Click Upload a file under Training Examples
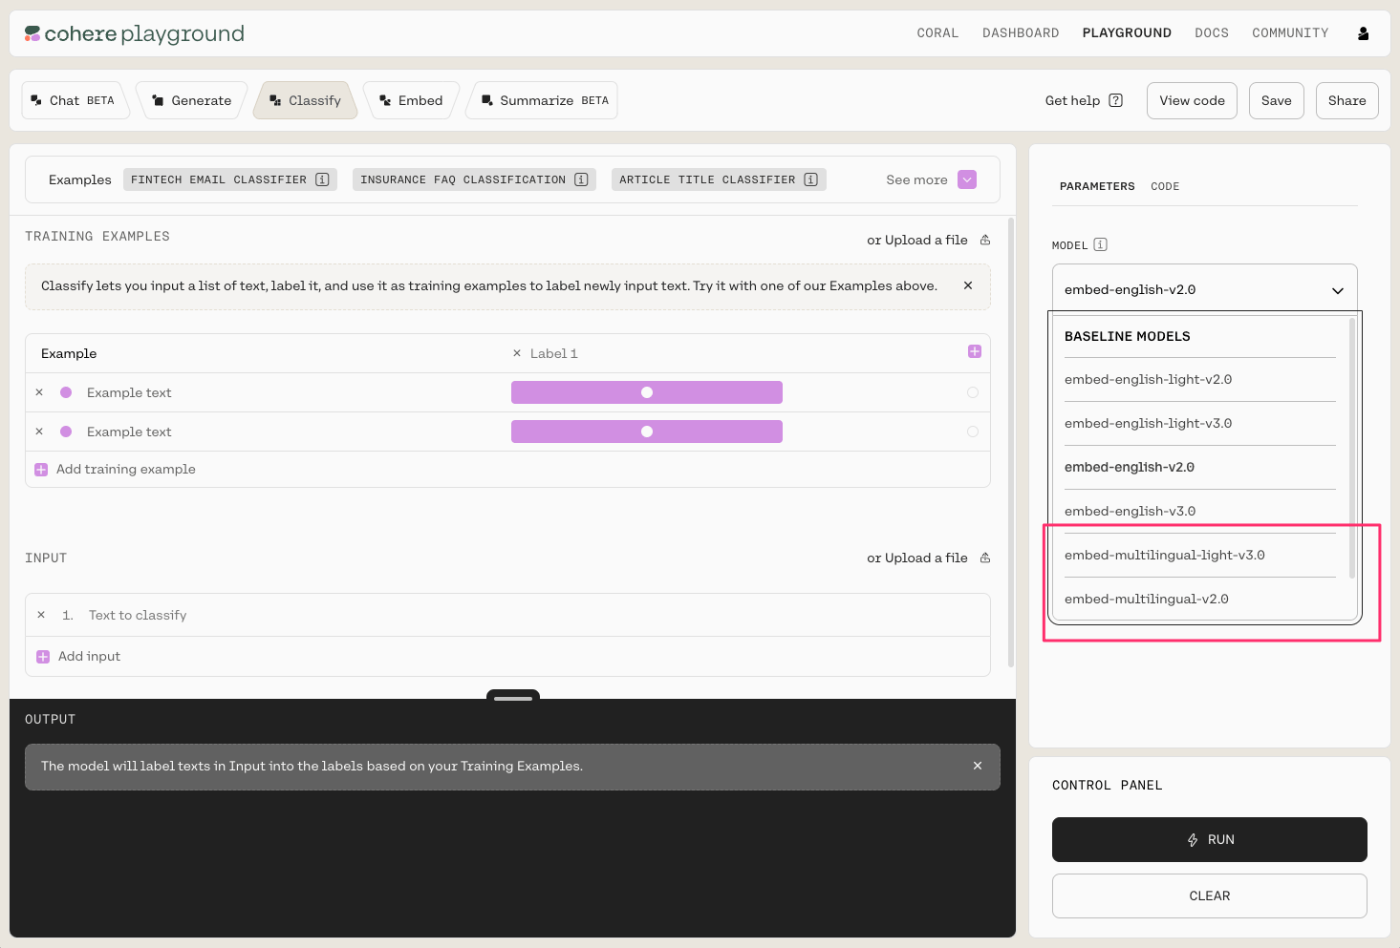Screen dimensions: 1400x948 [x=926, y=240]
